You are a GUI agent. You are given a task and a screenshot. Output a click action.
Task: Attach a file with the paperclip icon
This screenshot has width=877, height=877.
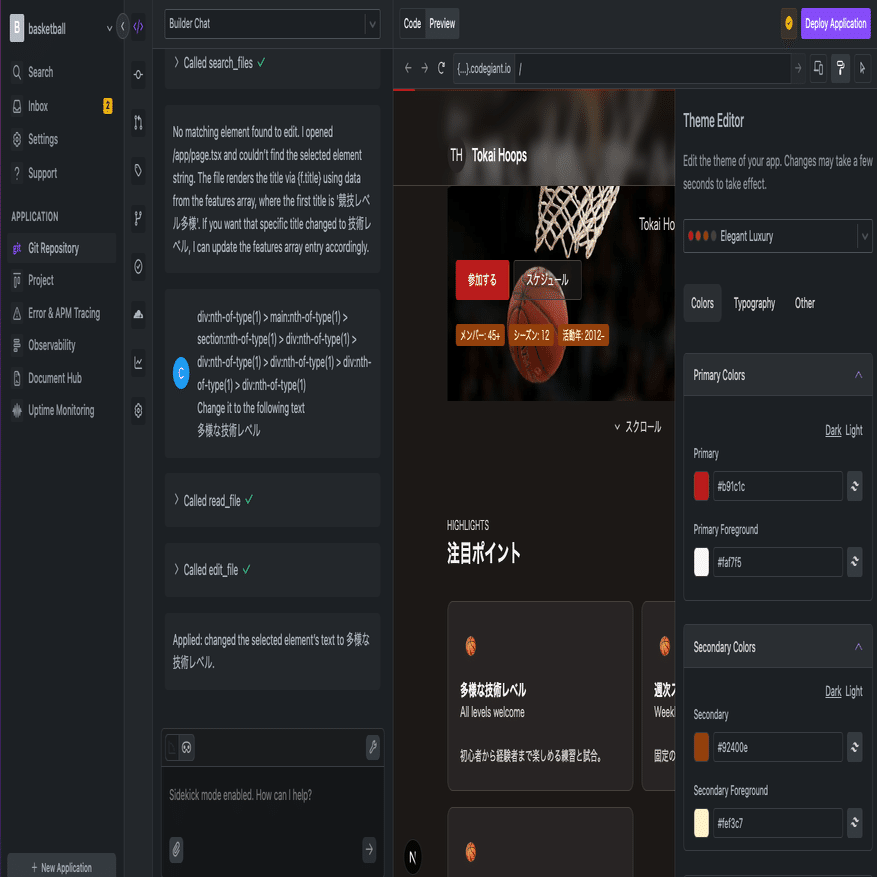176,850
